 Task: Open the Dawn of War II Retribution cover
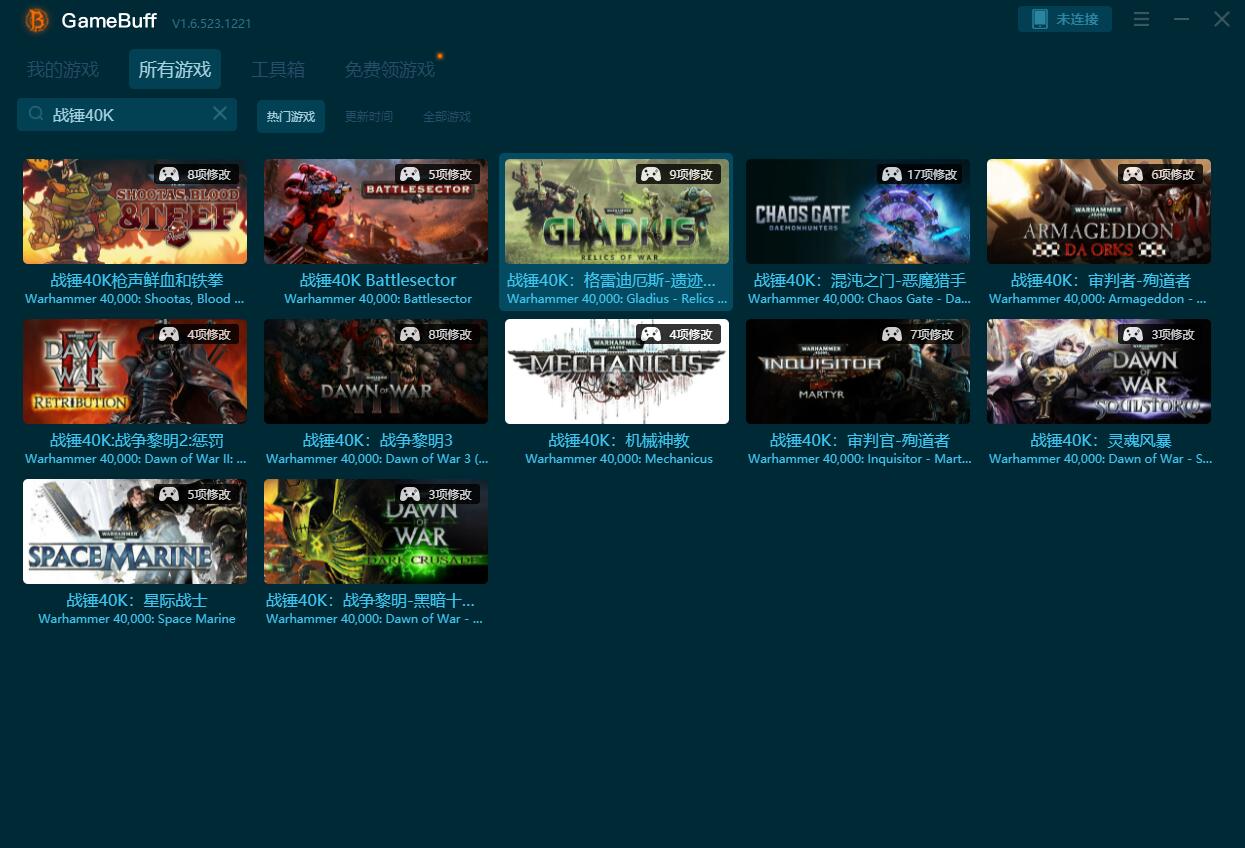point(135,371)
